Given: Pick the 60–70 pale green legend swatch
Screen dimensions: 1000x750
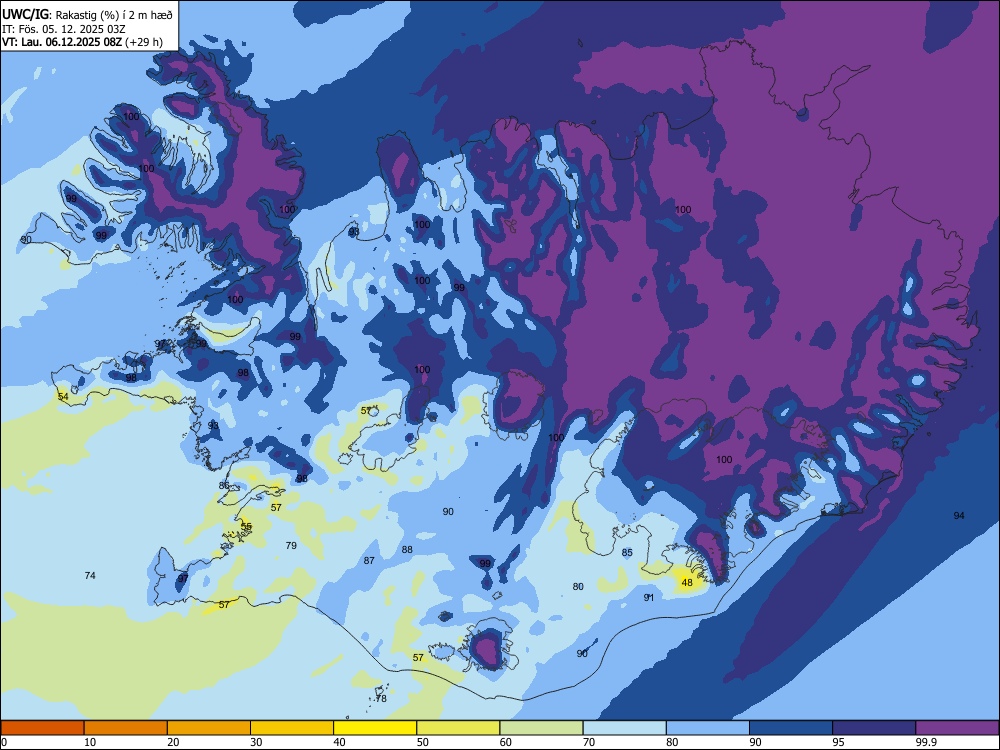Looking at the screenshot, I should [x=541, y=728].
